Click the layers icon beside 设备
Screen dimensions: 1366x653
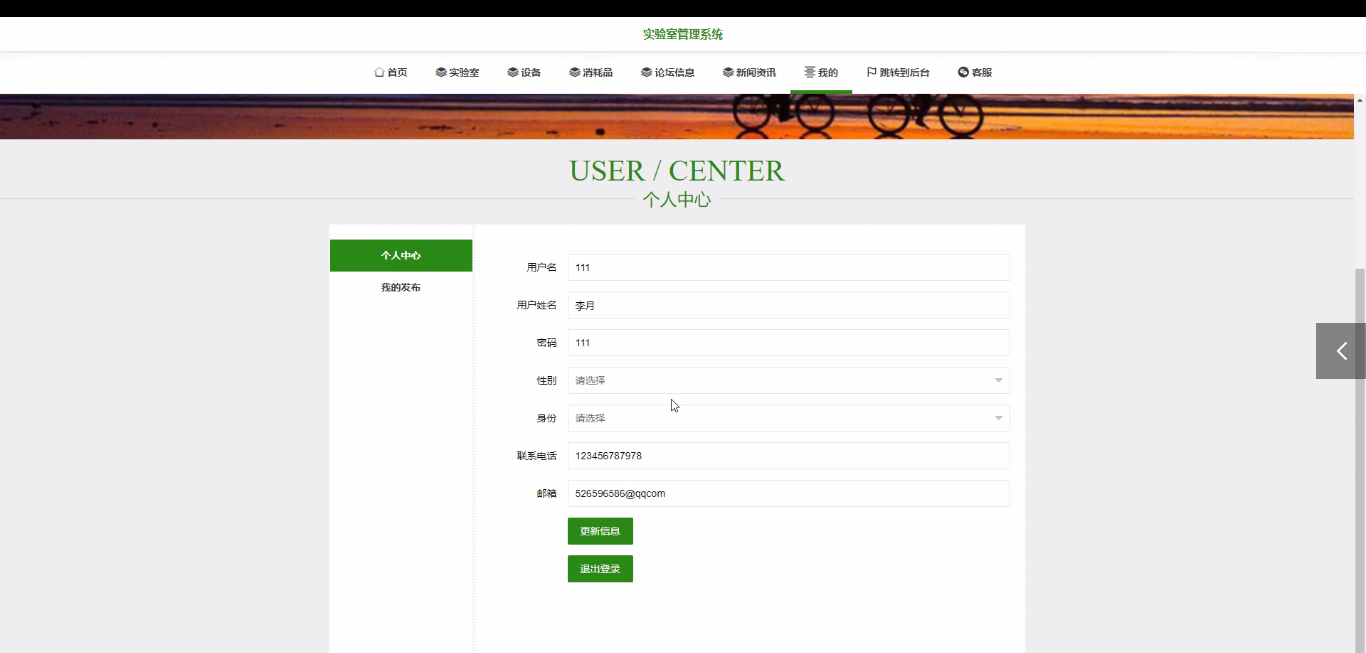pyautogui.click(x=513, y=72)
